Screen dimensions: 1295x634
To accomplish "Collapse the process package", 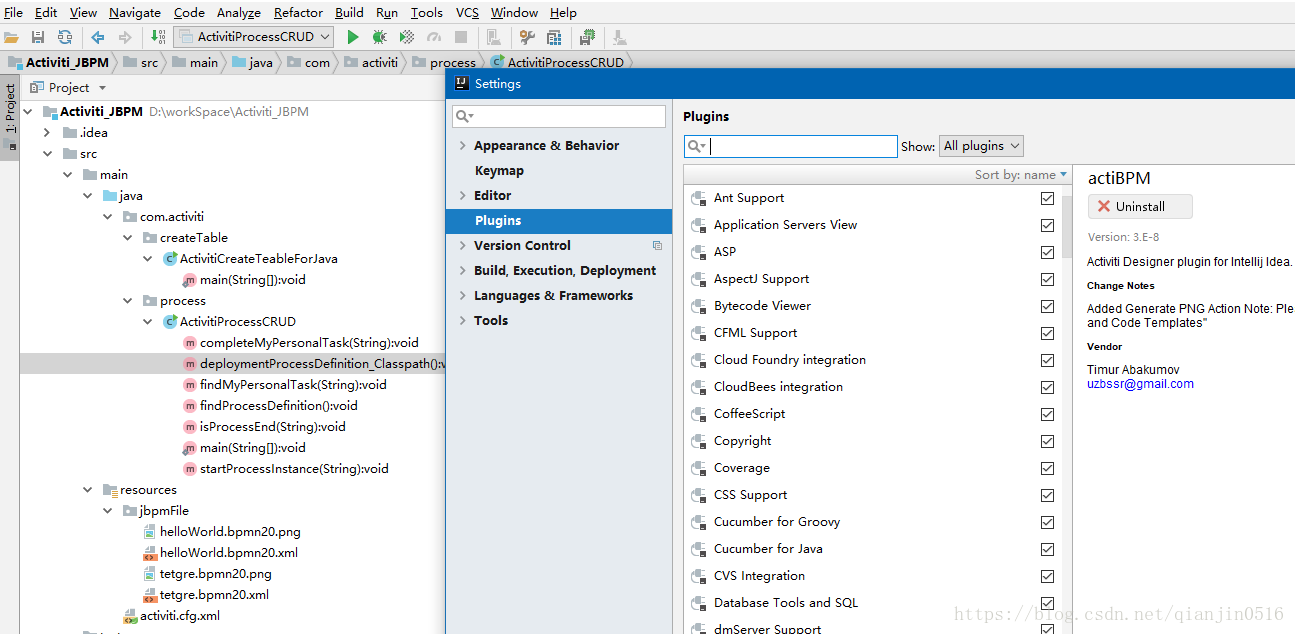I will (x=128, y=301).
